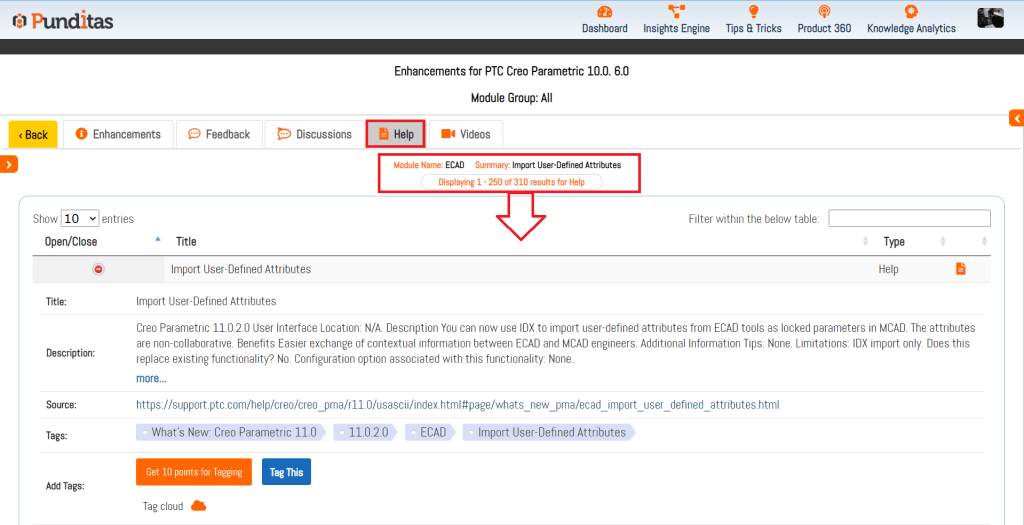Sort the table by Title column
The image size is (1024, 525).
point(186,241)
